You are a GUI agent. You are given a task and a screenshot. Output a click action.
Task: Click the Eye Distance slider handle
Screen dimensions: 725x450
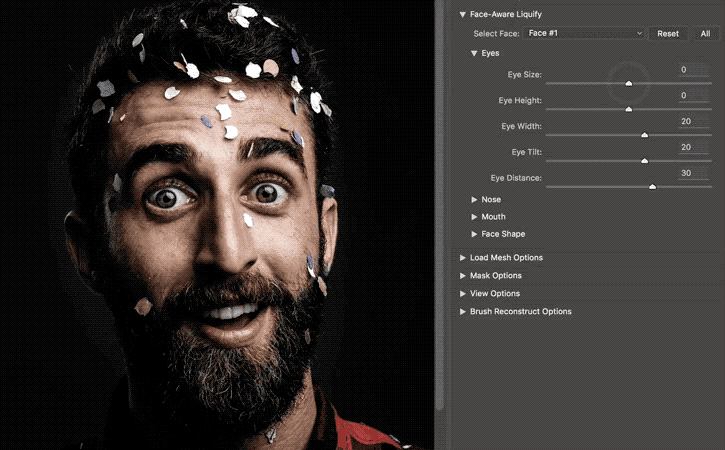pyautogui.click(x=653, y=186)
